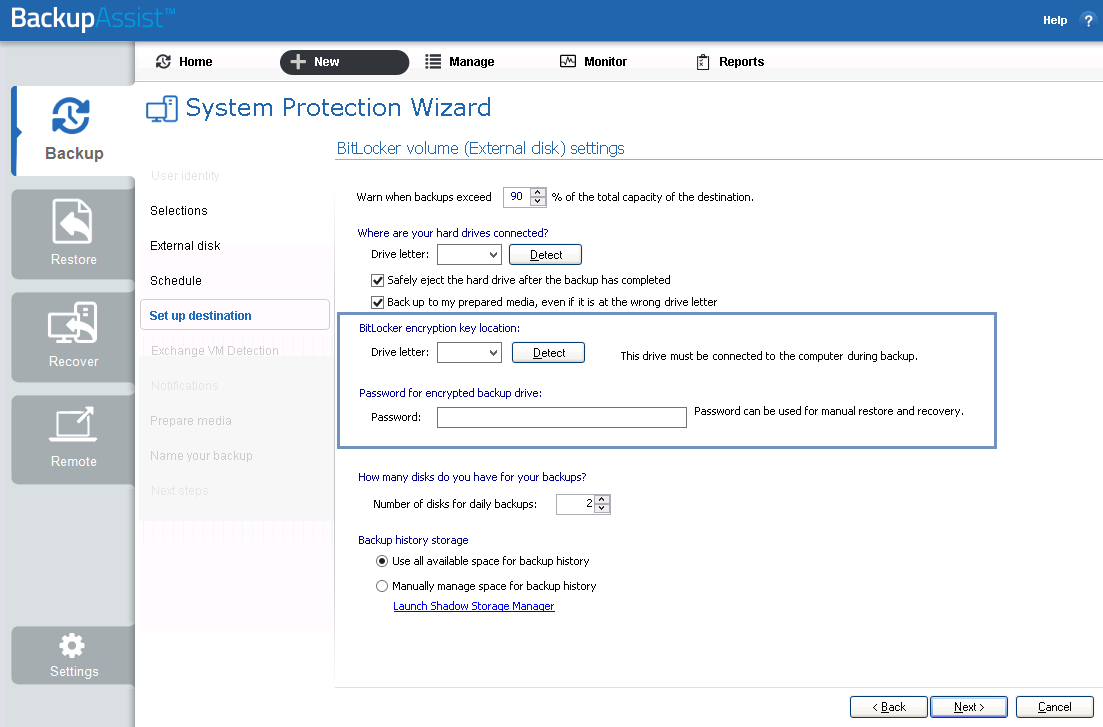Select the New tab label

(x=326, y=62)
